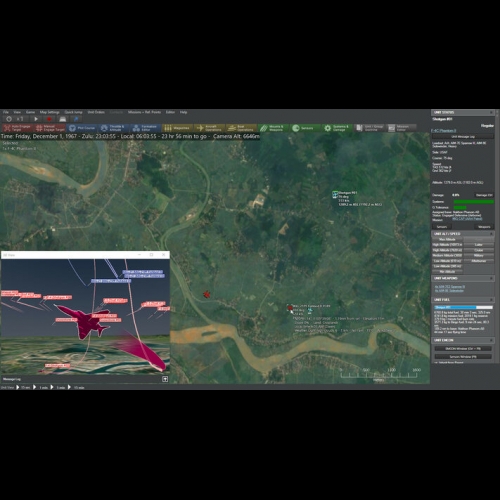This screenshot has height=500, width=500.
Task: Open the Sensors toolbar button
Action: click(305, 128)
